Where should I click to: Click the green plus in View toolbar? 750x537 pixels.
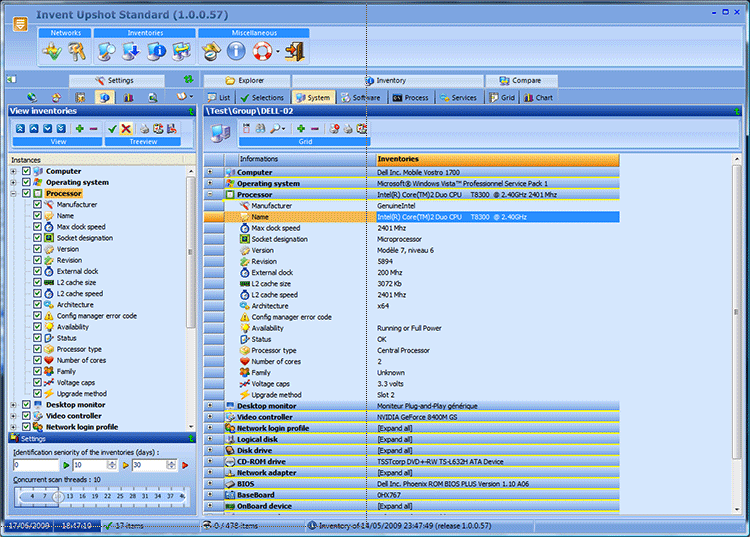(x=79, y=129)
